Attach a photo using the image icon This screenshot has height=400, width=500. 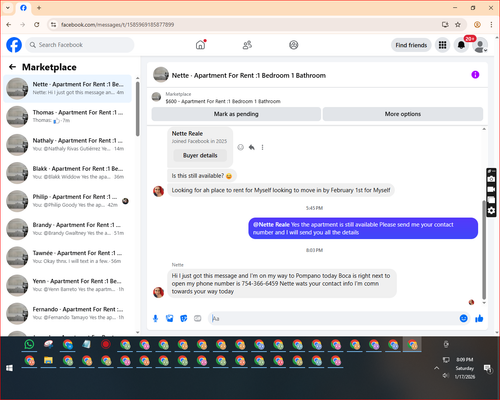pyautogui.click(x=170, y=318)
